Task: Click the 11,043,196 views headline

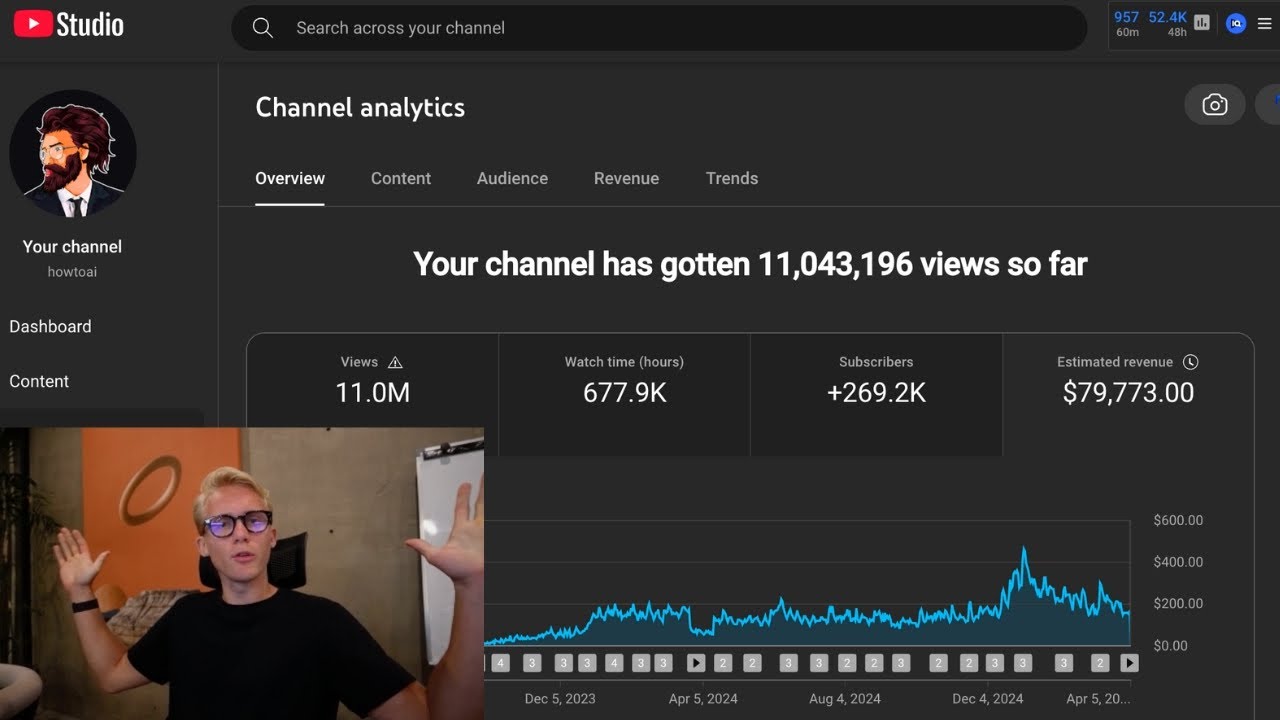Action: (750, 264)
